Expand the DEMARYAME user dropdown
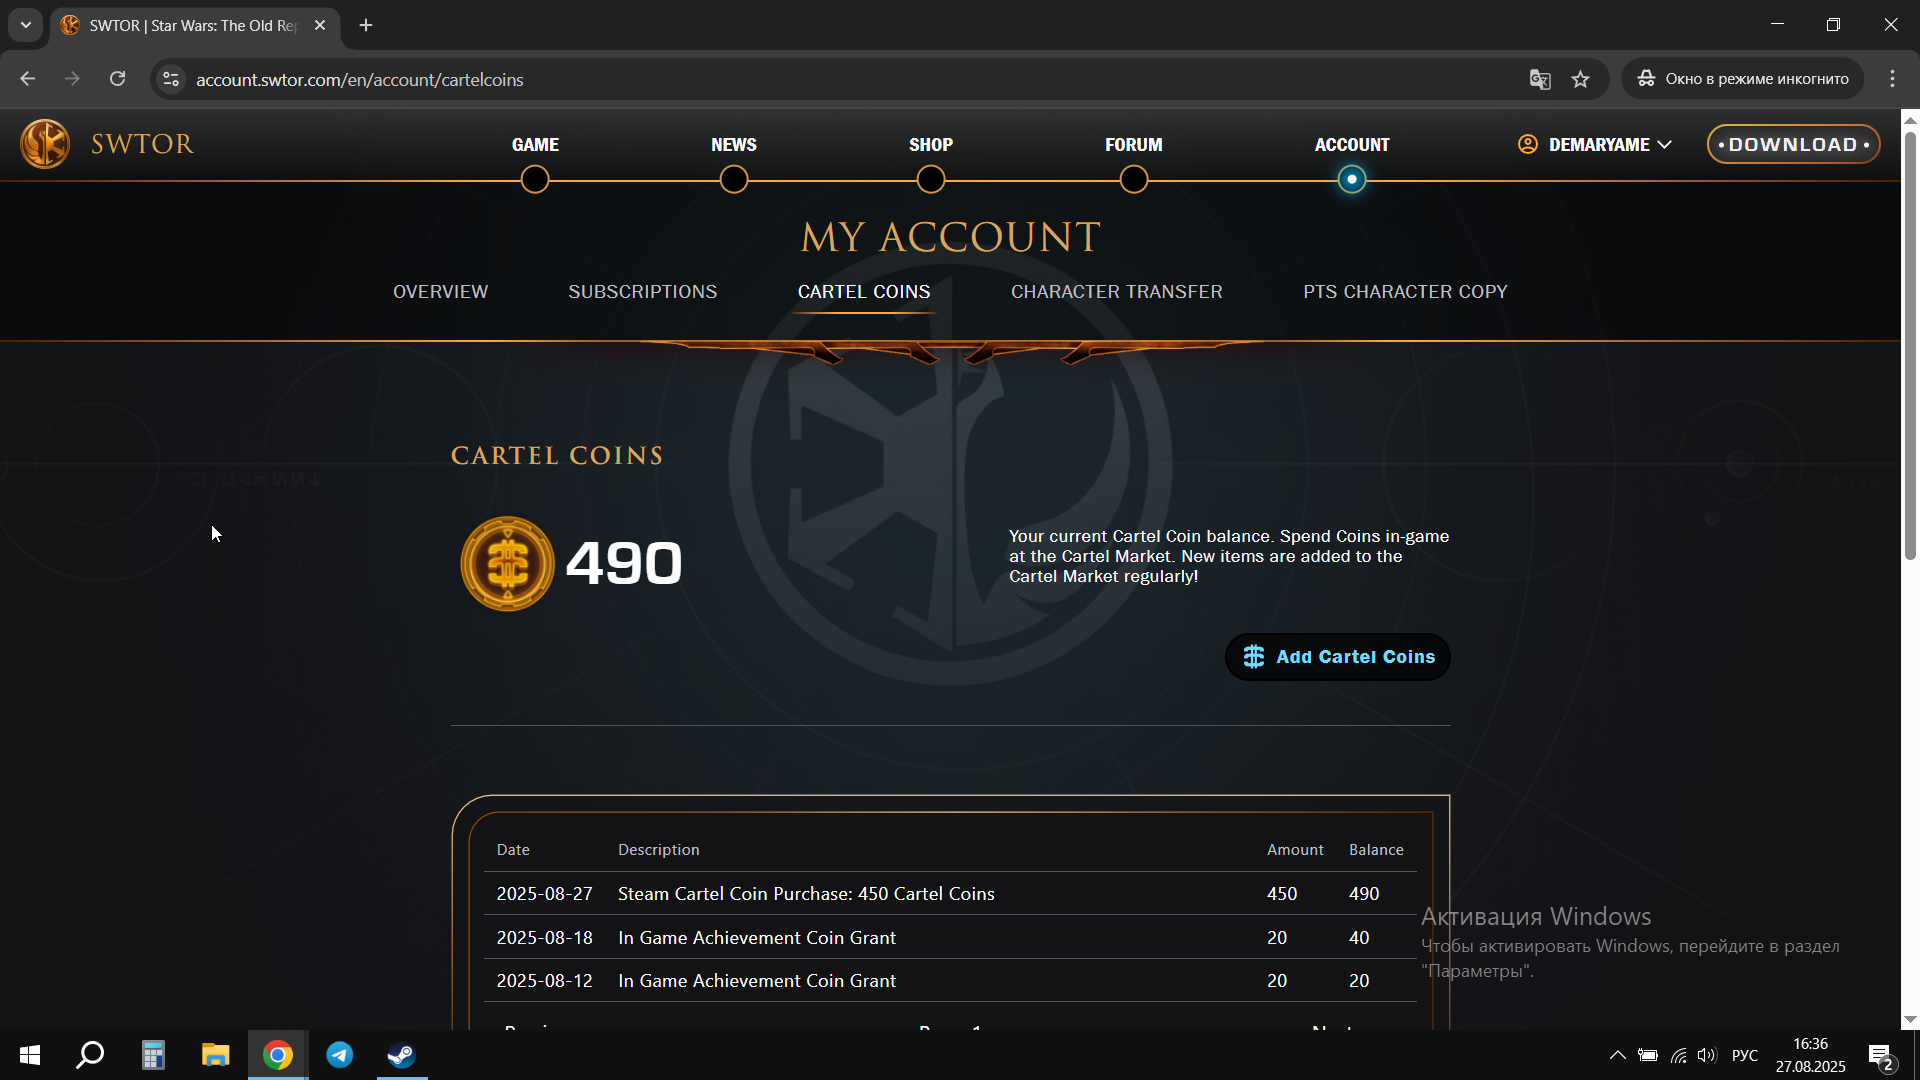 click(1609, 145)
